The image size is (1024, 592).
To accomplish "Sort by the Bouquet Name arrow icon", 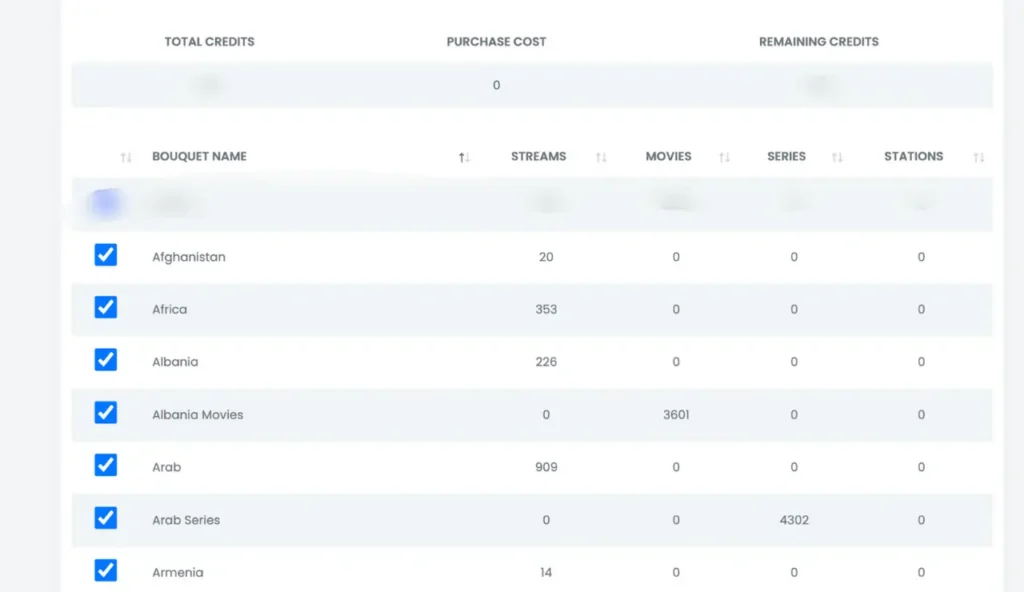I will 464,157.
